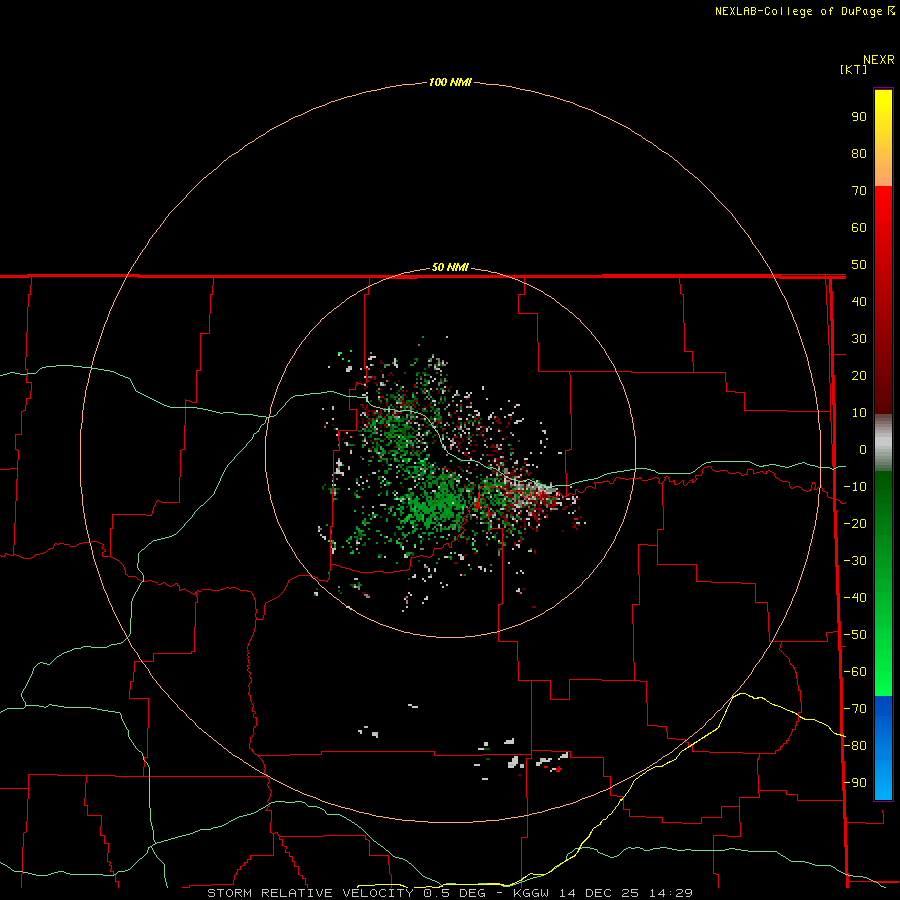Click the 14:29 timestamp in the footer
The image size is (900, 900).
pyautogui.click(x=671, y=893)
